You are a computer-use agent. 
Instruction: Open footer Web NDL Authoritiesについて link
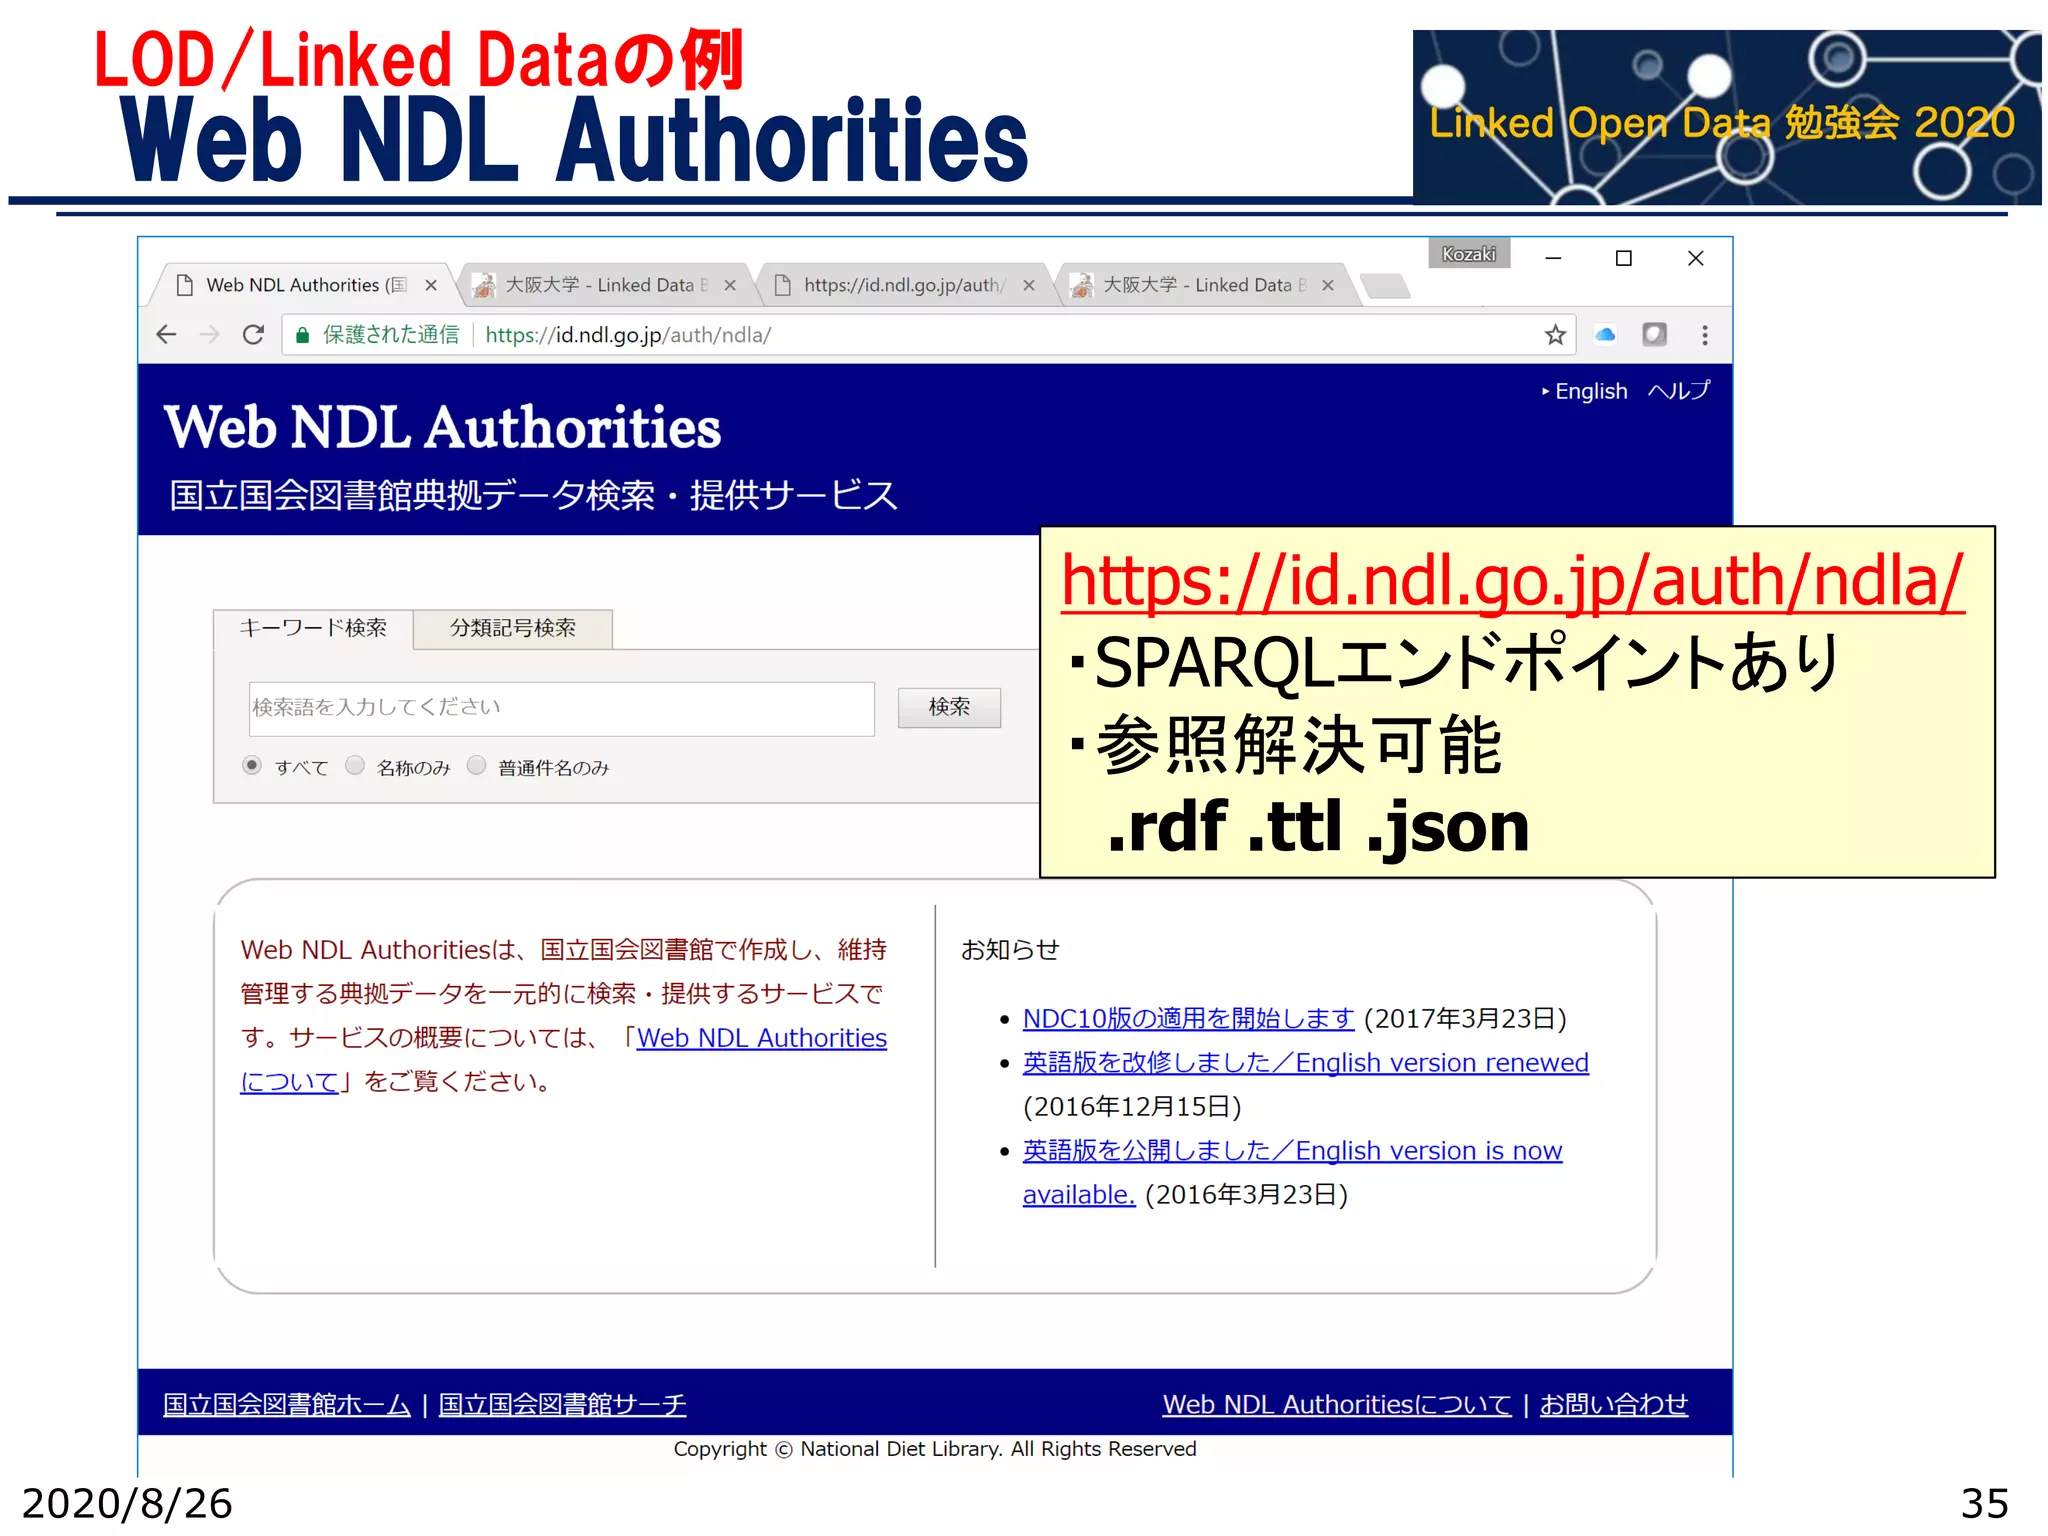[x=1337, y=1404]
